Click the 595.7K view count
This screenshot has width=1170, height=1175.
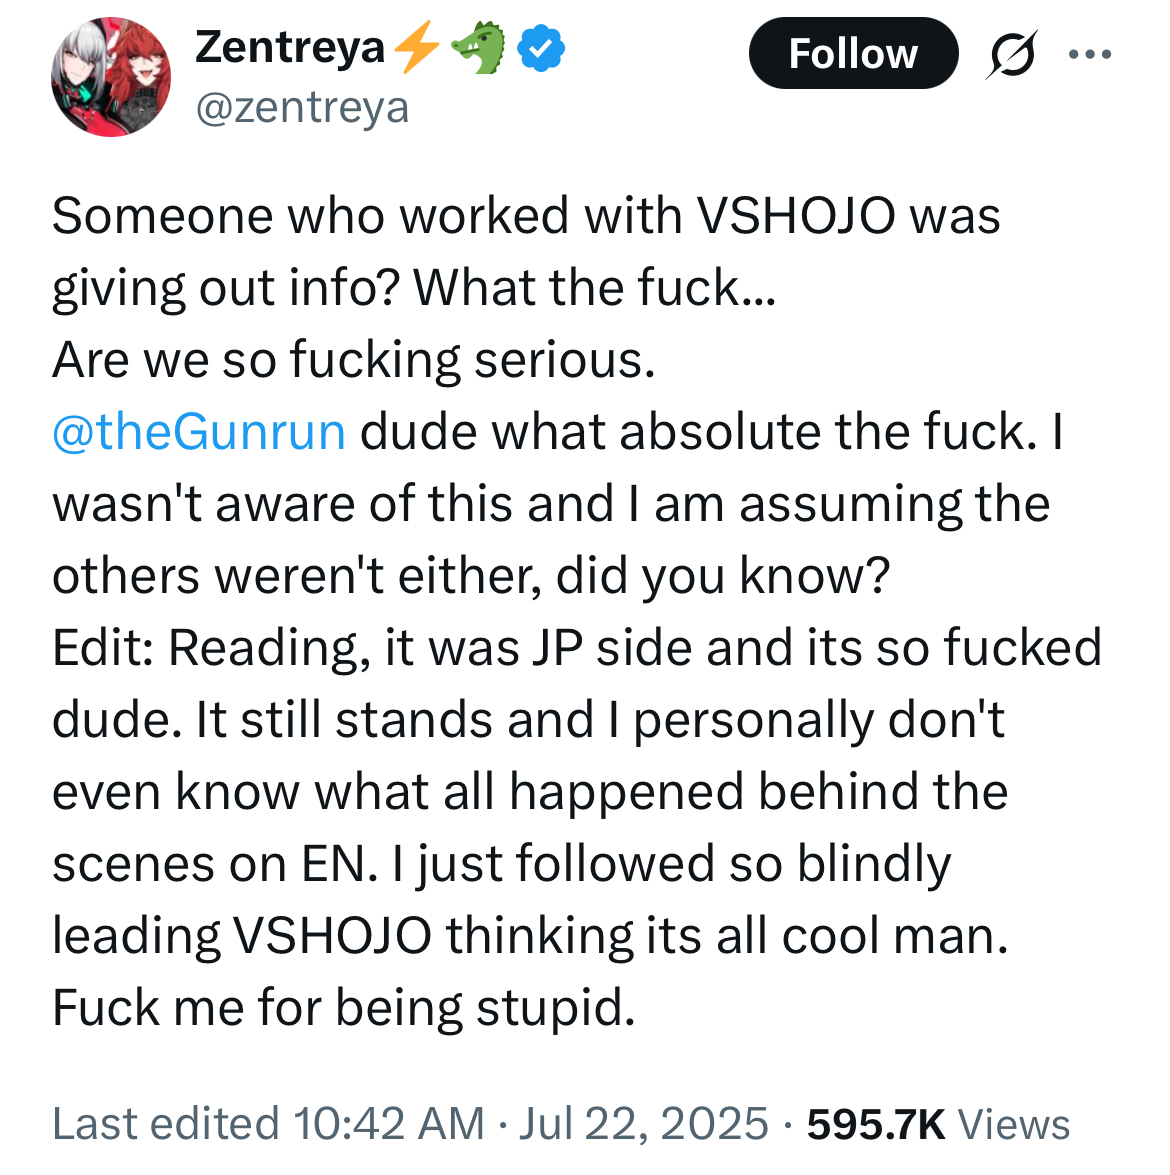(876, 1124)
